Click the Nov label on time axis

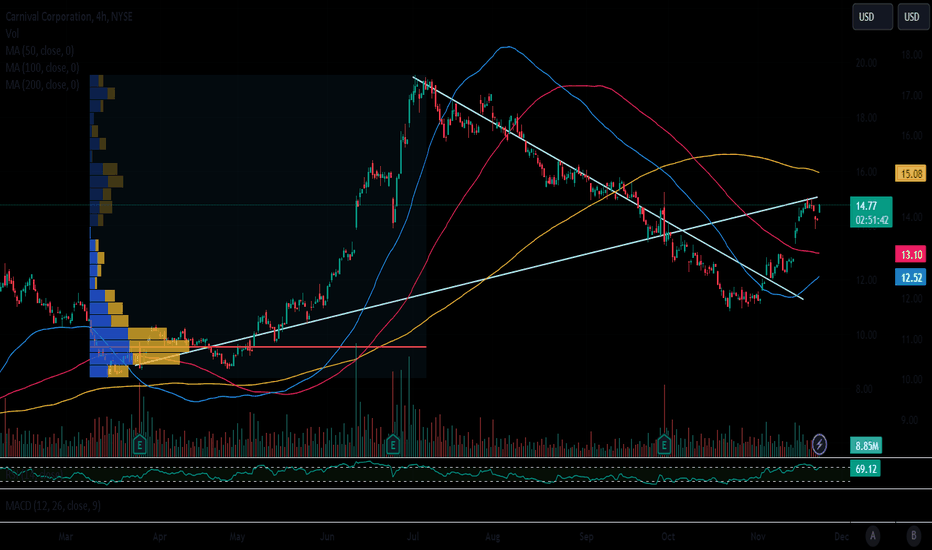[758, 536]
